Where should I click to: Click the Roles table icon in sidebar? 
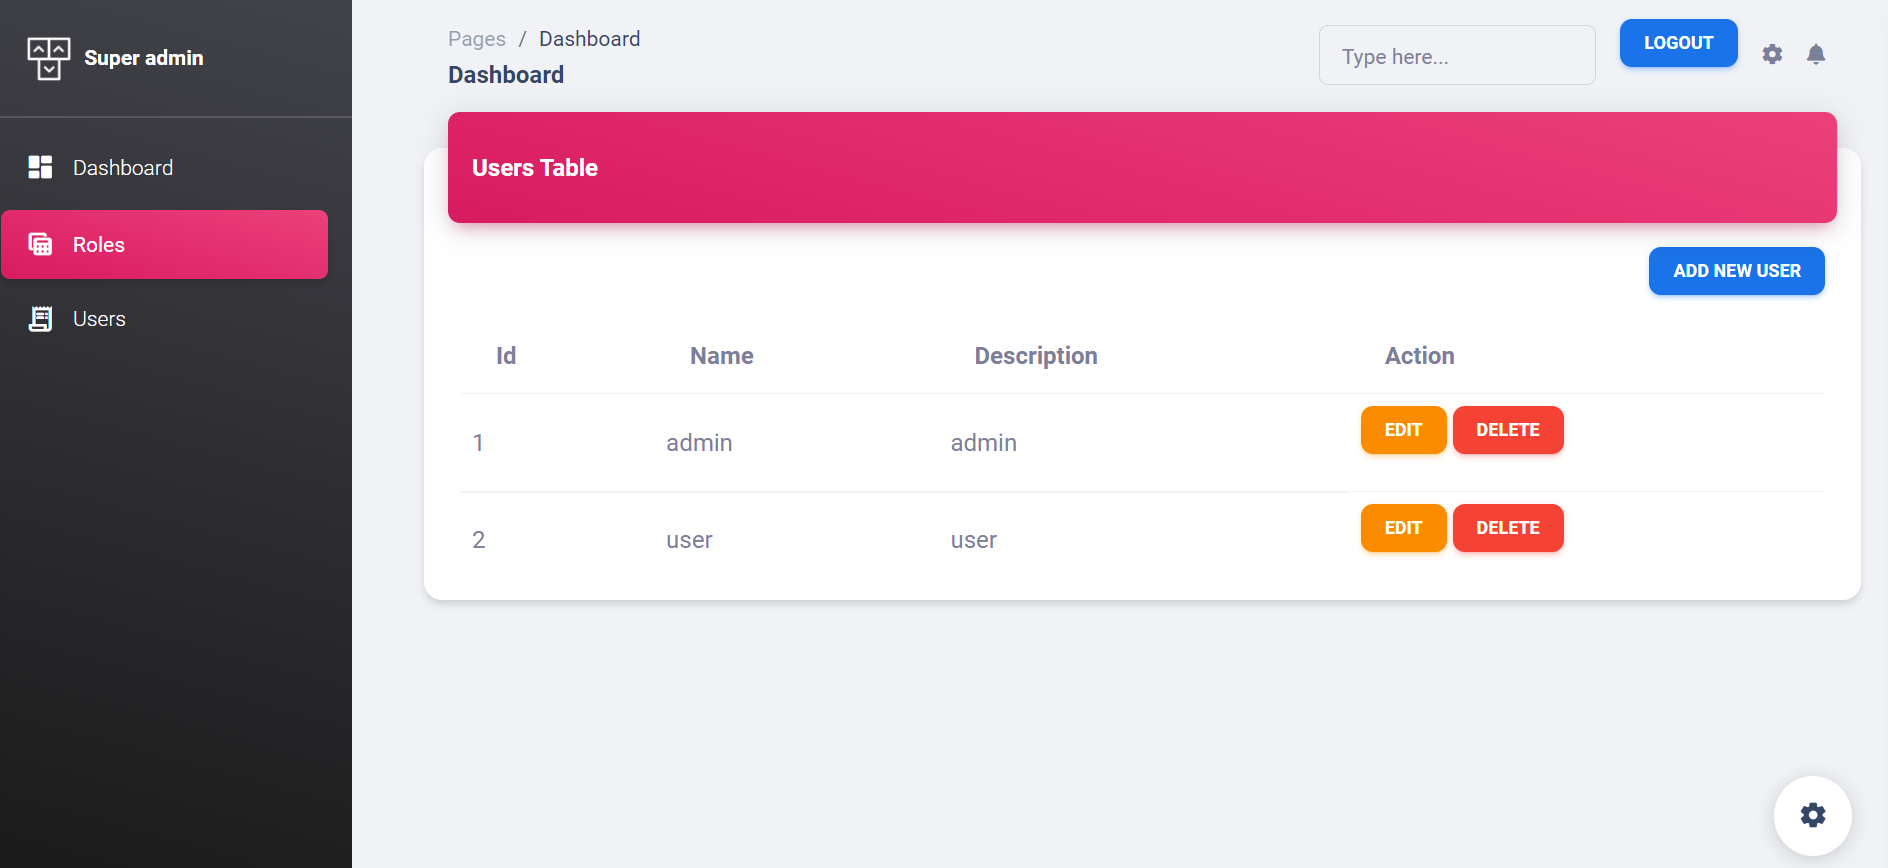(40, 244)
